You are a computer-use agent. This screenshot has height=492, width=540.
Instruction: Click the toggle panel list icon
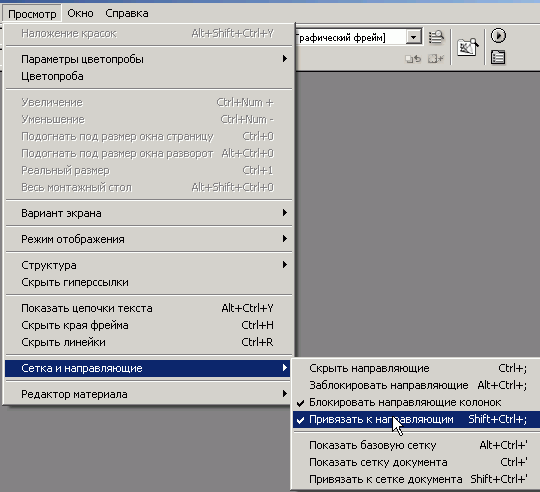pyautogui.click(x=498, y=57)
